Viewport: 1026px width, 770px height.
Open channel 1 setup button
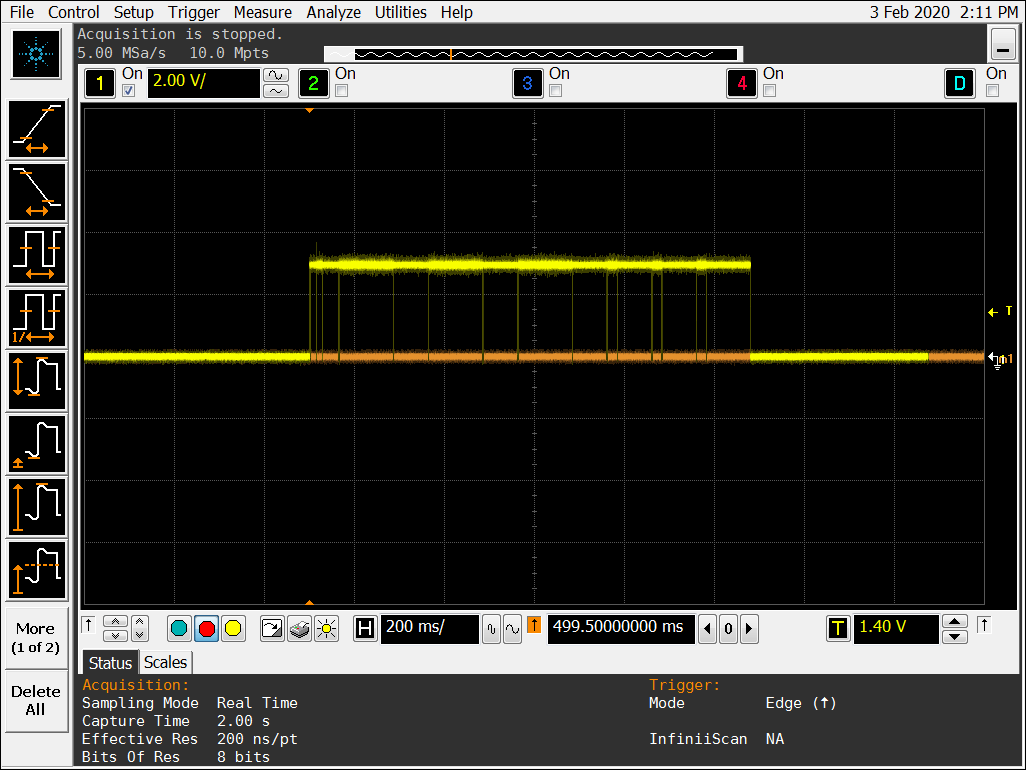[x=100, y=83]
